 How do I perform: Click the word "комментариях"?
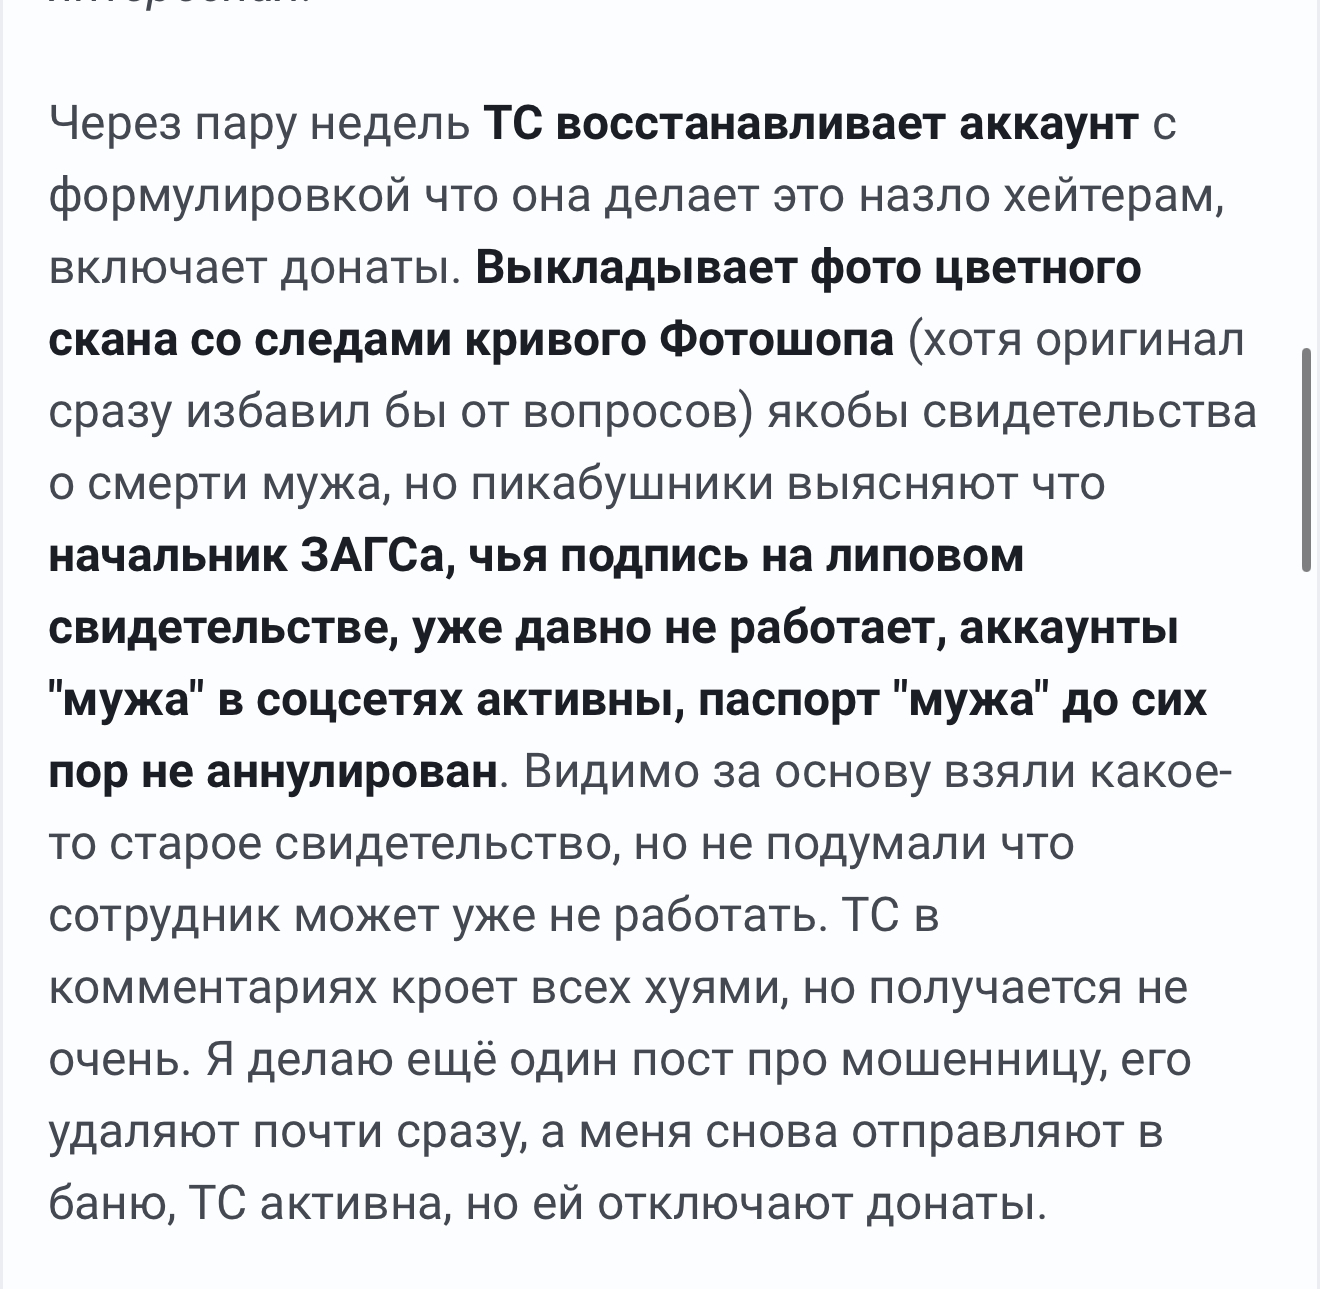point(211,988)
